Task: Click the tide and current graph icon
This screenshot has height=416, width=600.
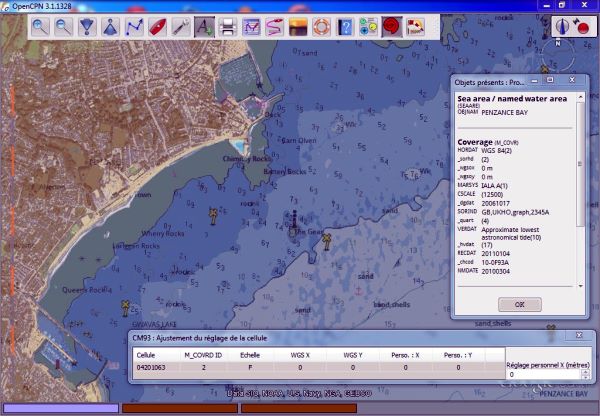Action: click(251, 27)
